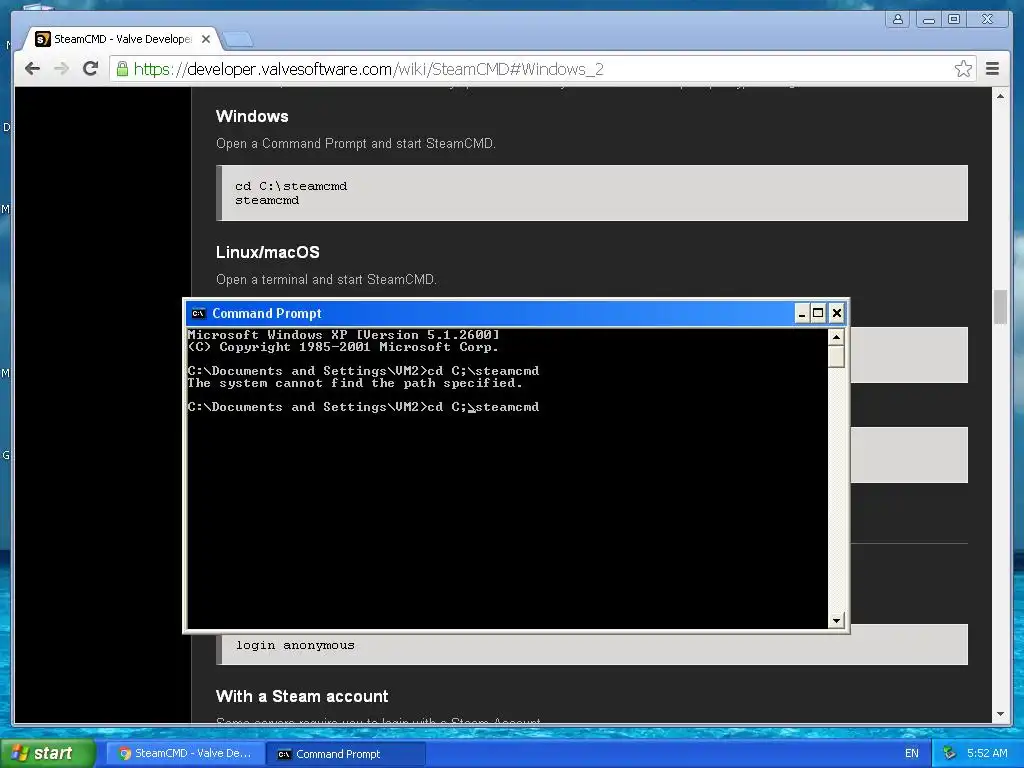Click the 'Microsoft Windows XP [Version' line

click(x=344, y=335)
